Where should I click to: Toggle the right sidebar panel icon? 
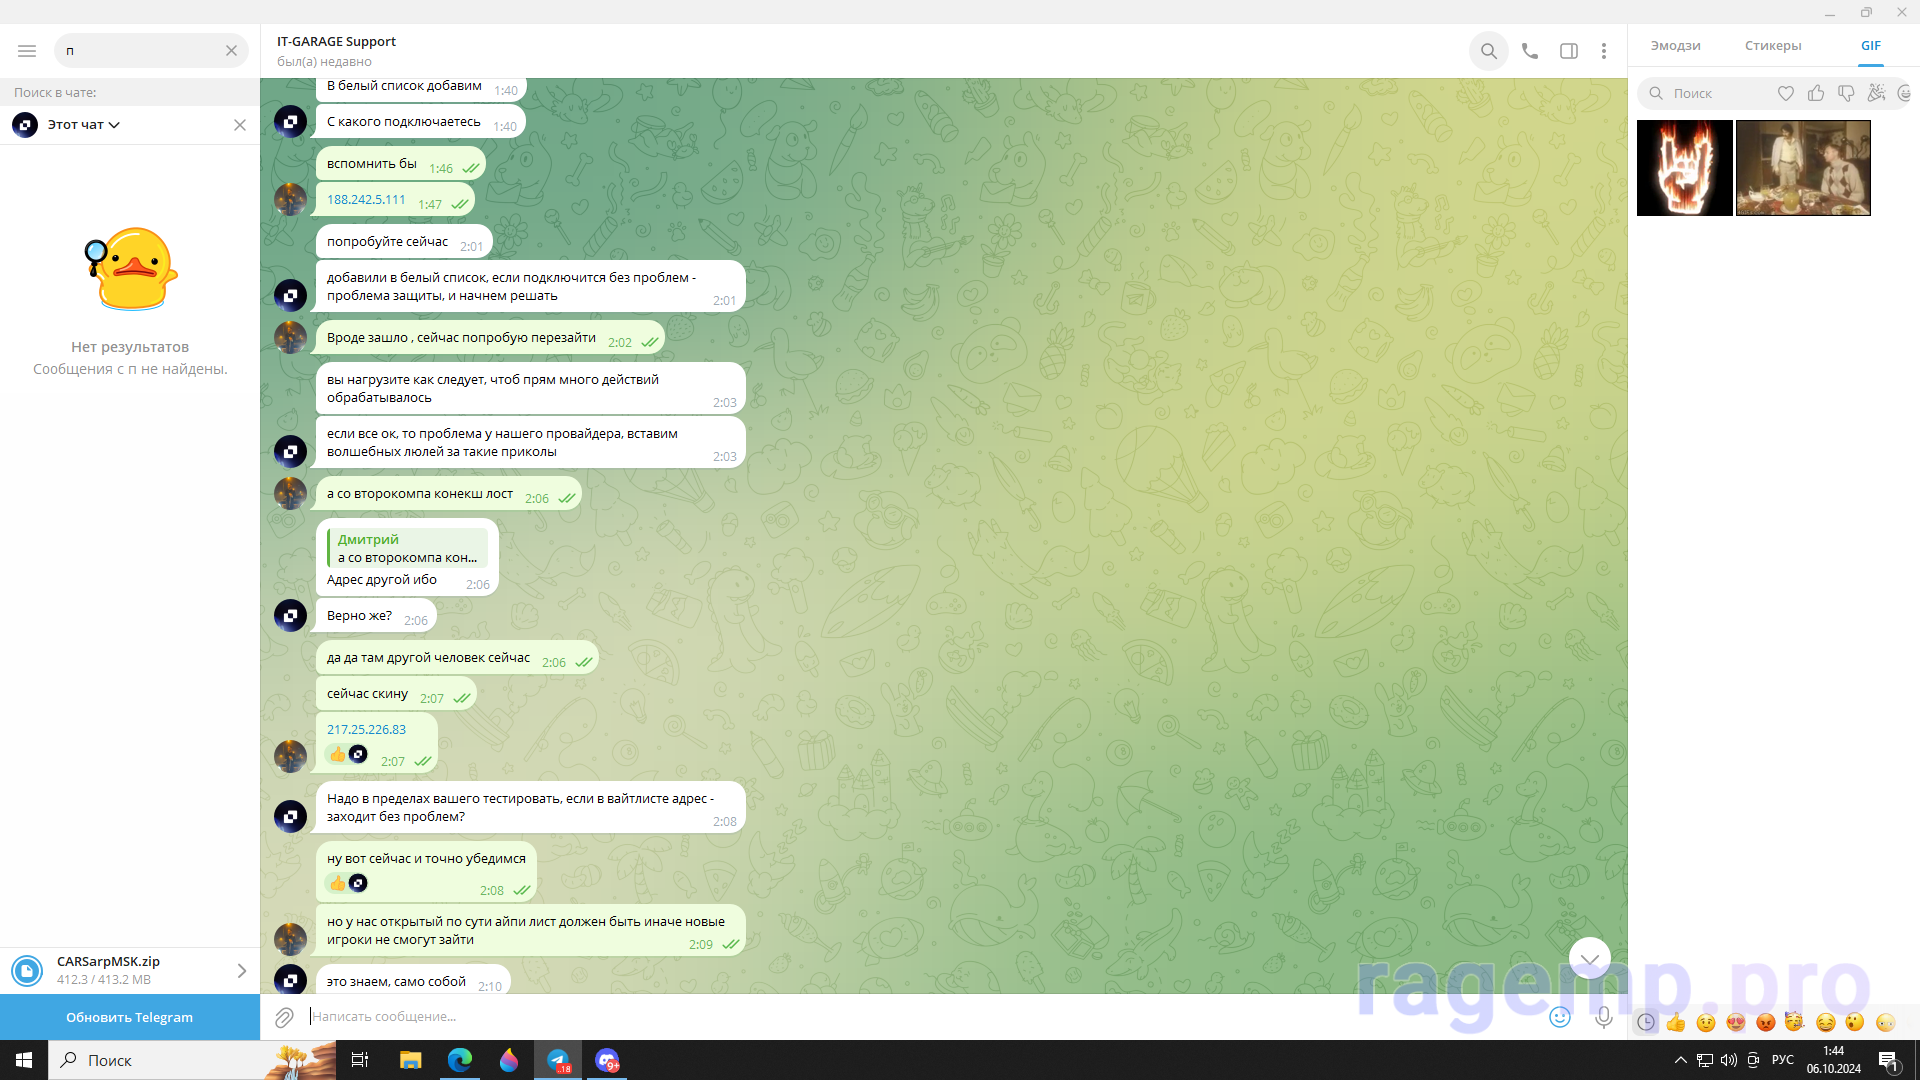click(1568, 51)
